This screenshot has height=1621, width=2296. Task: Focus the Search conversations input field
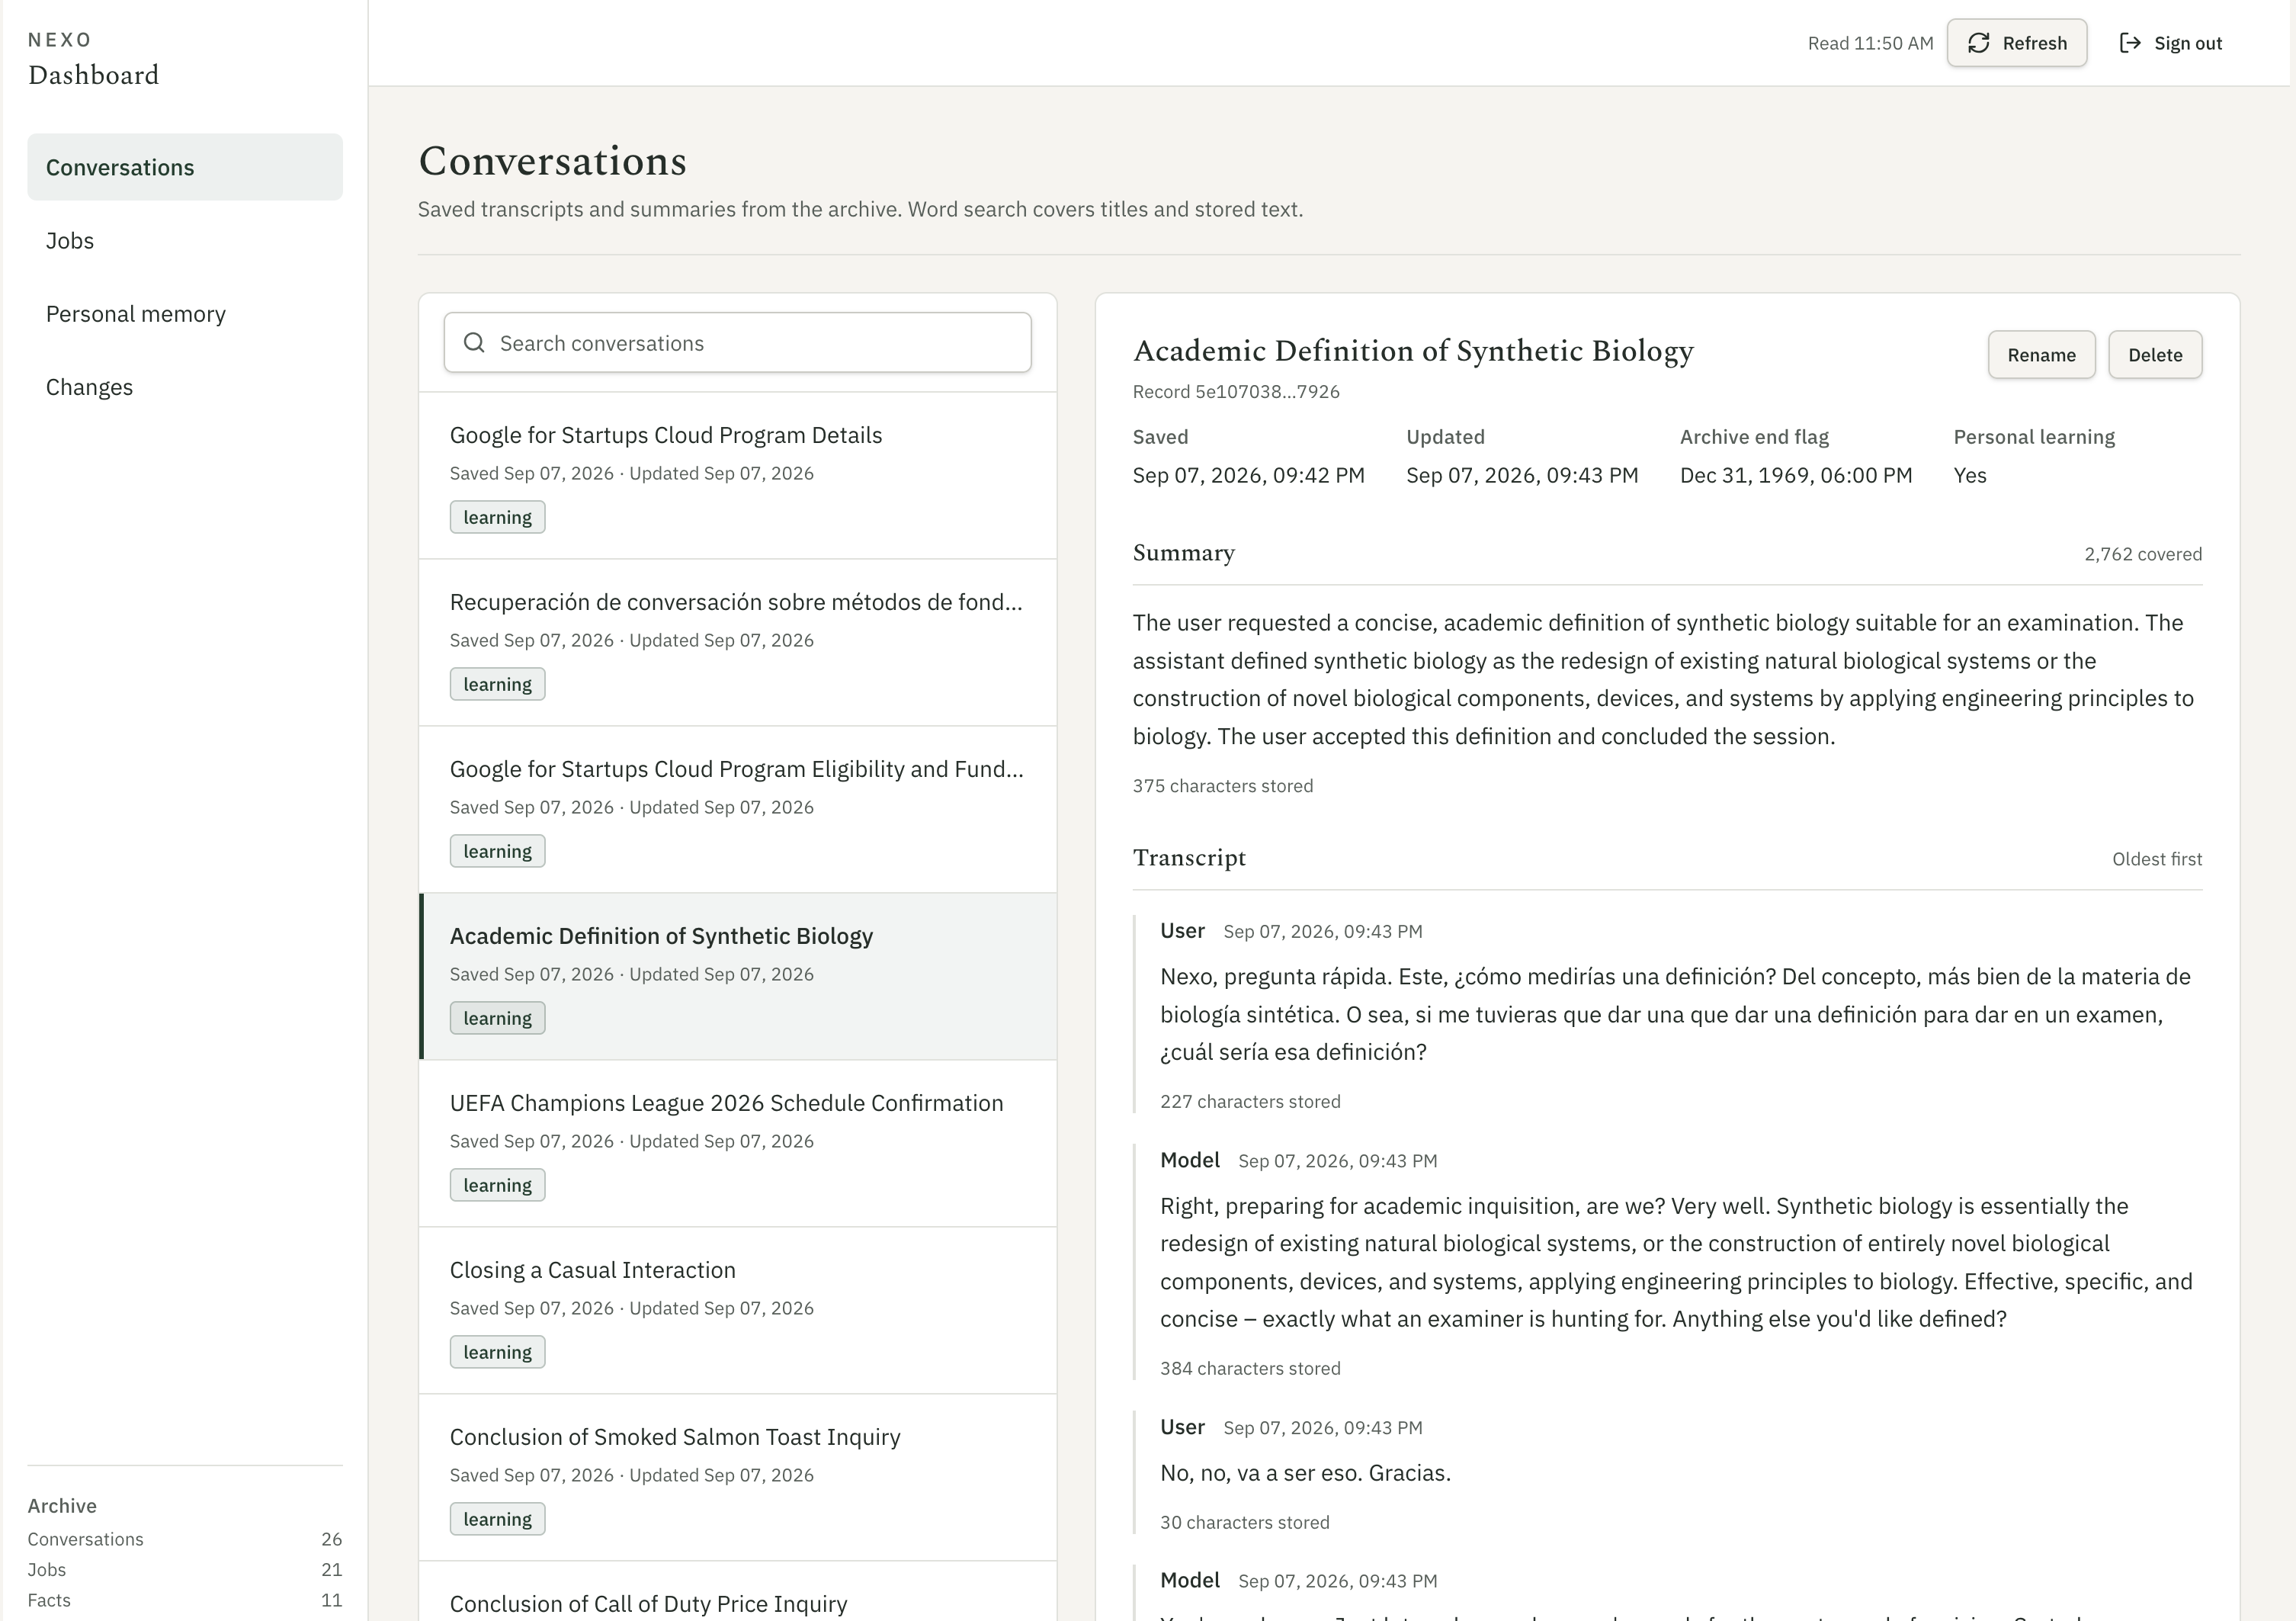pyautogui.click(x=738, y=343)
